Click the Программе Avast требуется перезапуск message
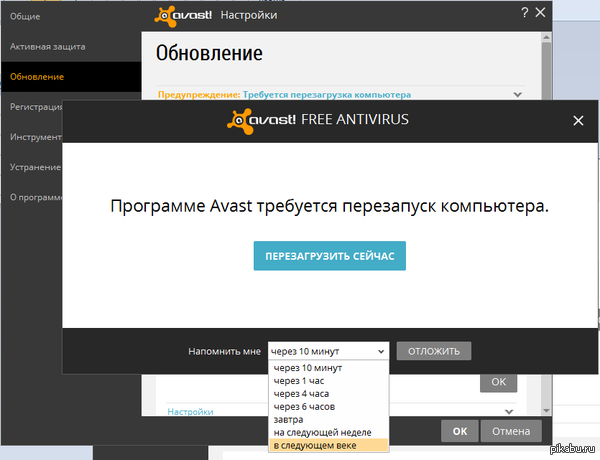The width and height of the screenshot is (600, 460). pyautogui.click(x=329, y=206)
